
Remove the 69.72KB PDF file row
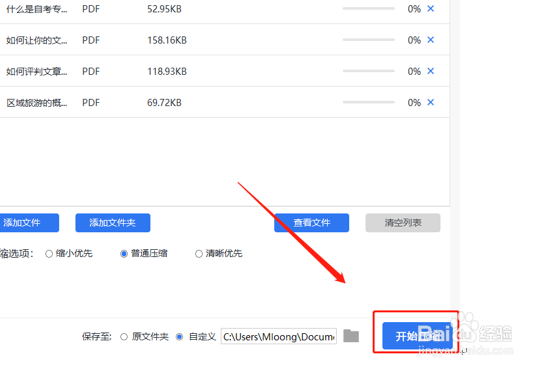[x=430, y=102]
